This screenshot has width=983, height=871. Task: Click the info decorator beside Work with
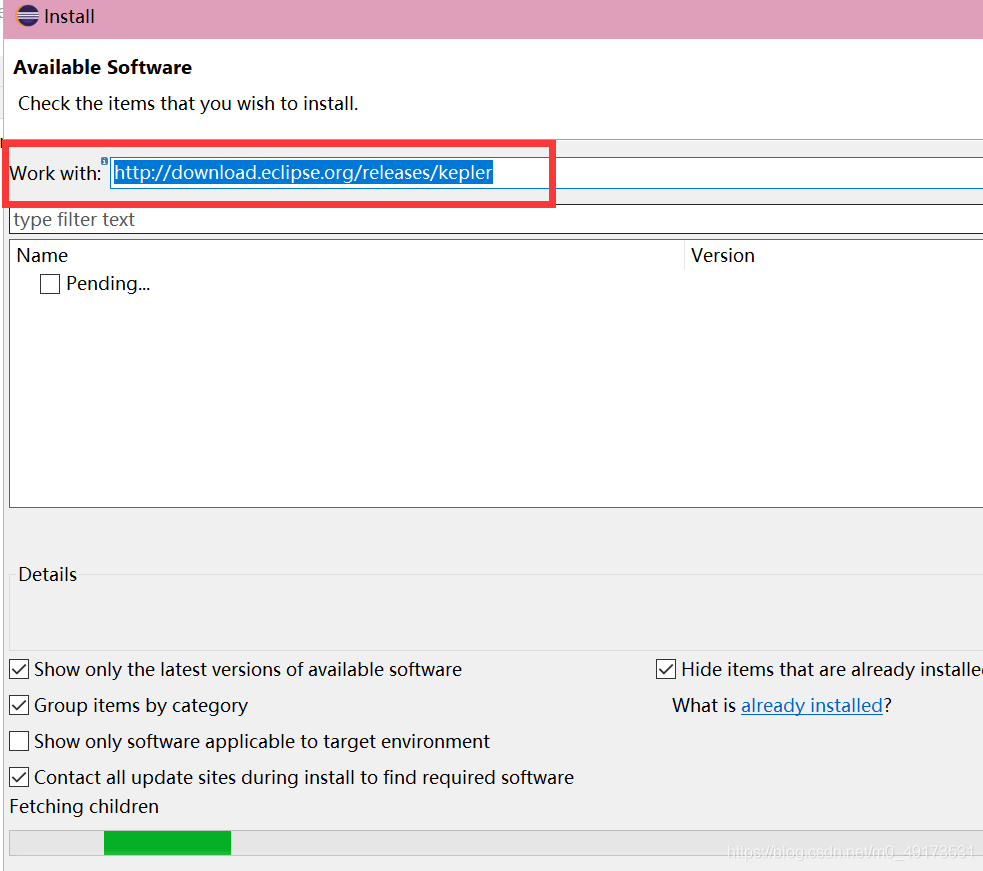pos(105,161)
